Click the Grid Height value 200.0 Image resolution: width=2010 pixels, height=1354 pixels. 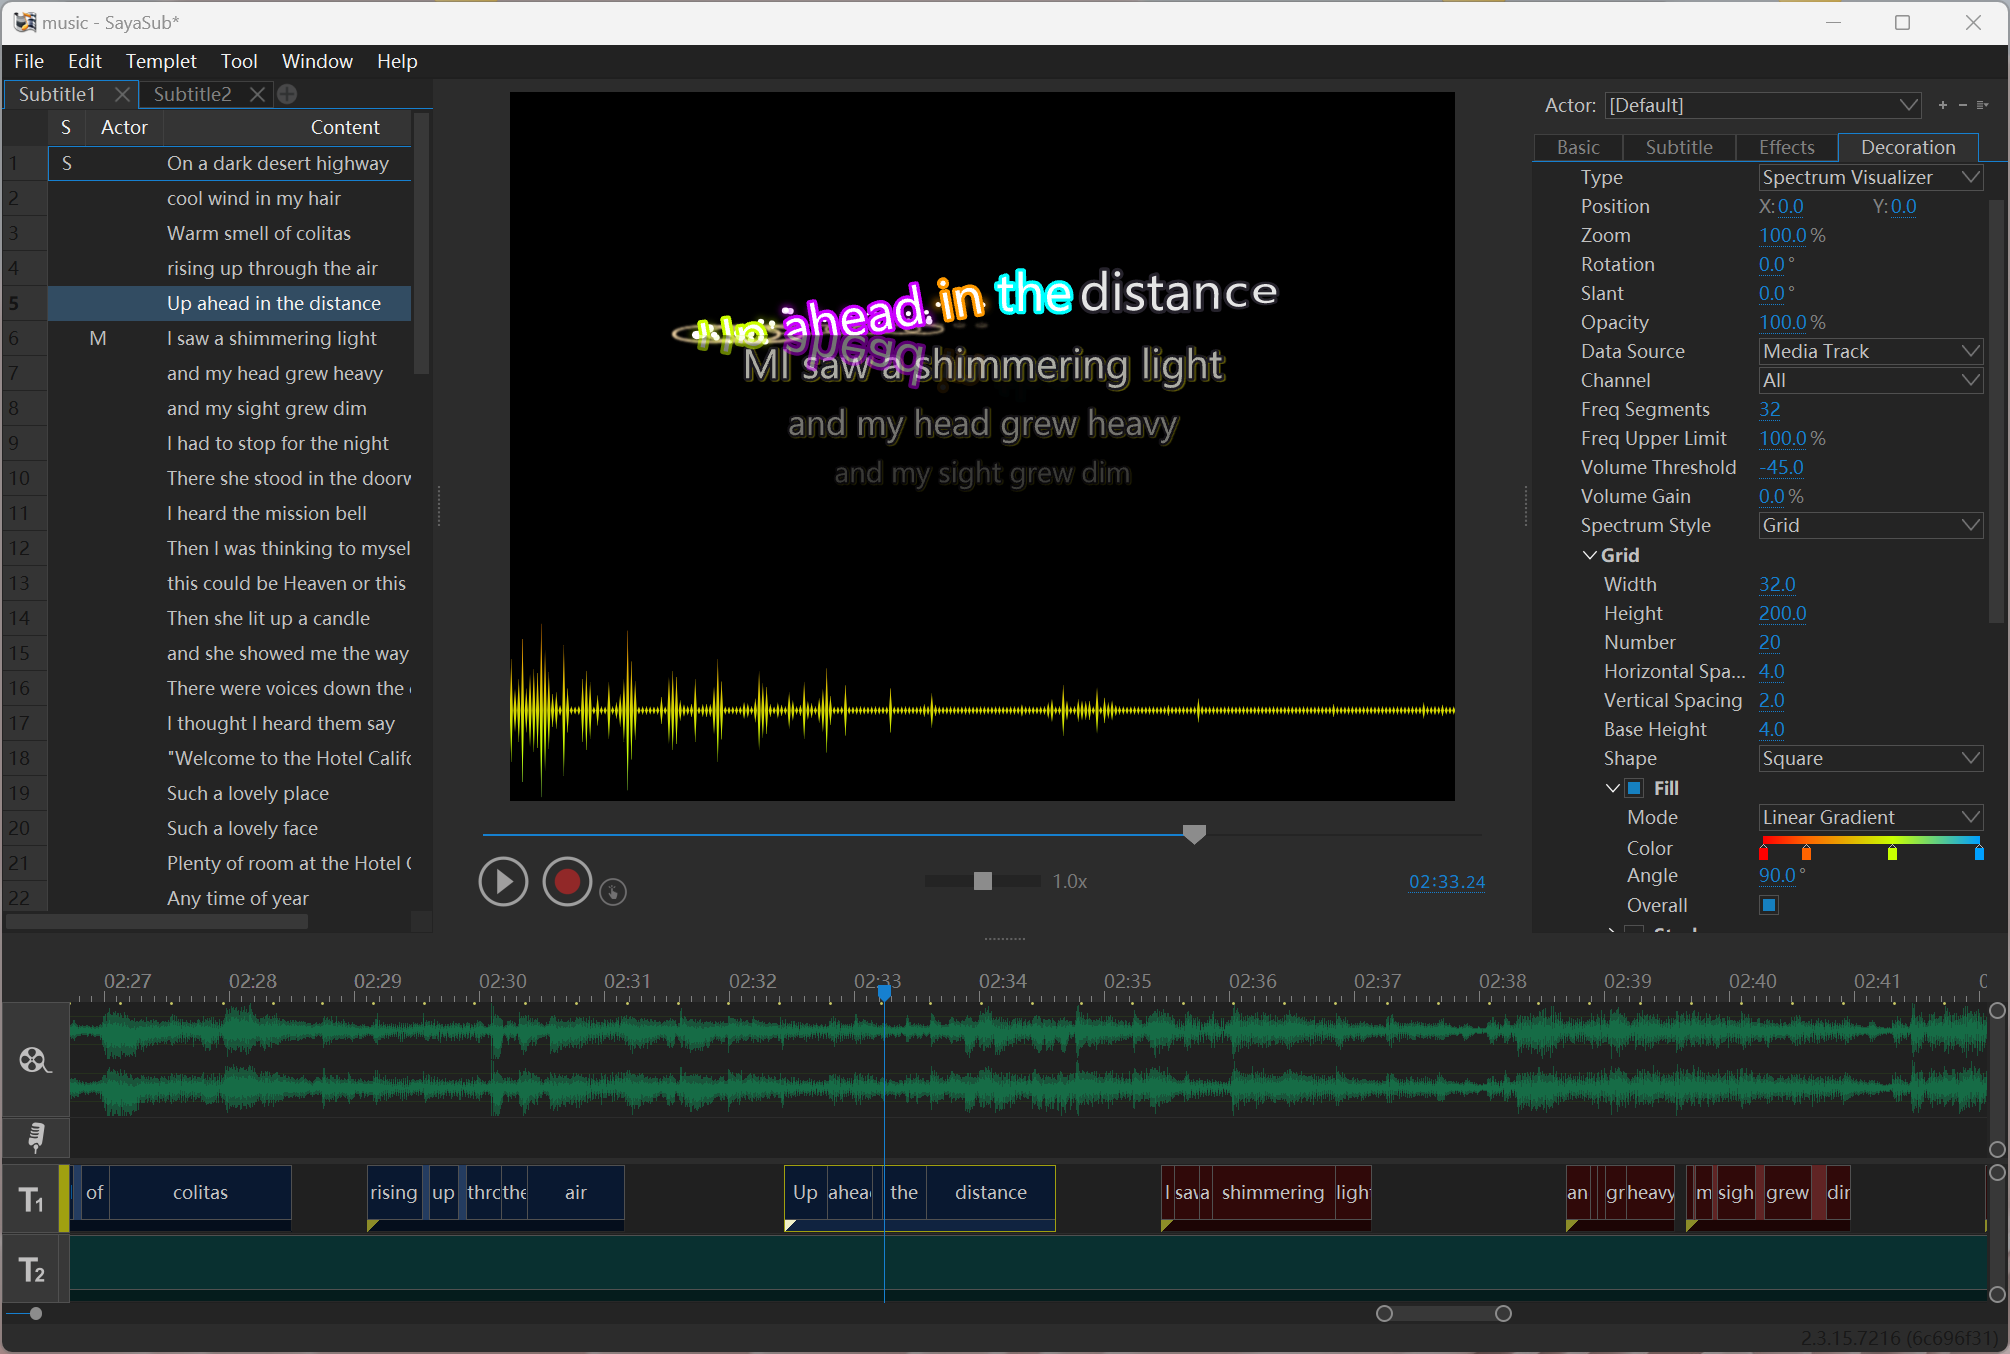coord(1783,613)
